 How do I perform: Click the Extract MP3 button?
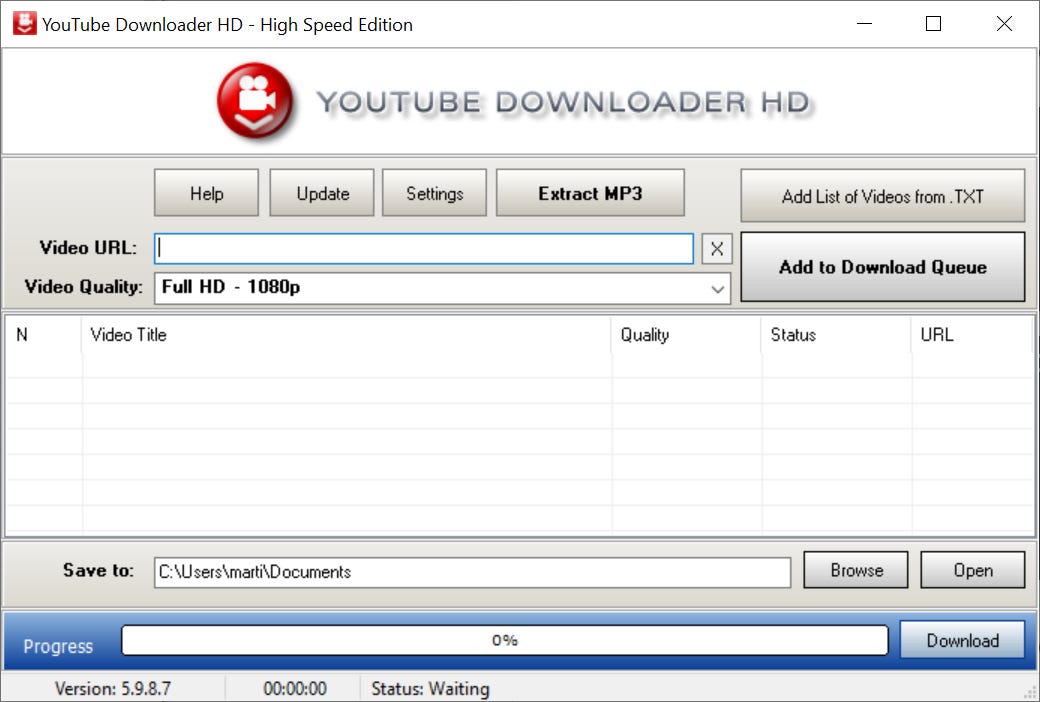(590, 193)
